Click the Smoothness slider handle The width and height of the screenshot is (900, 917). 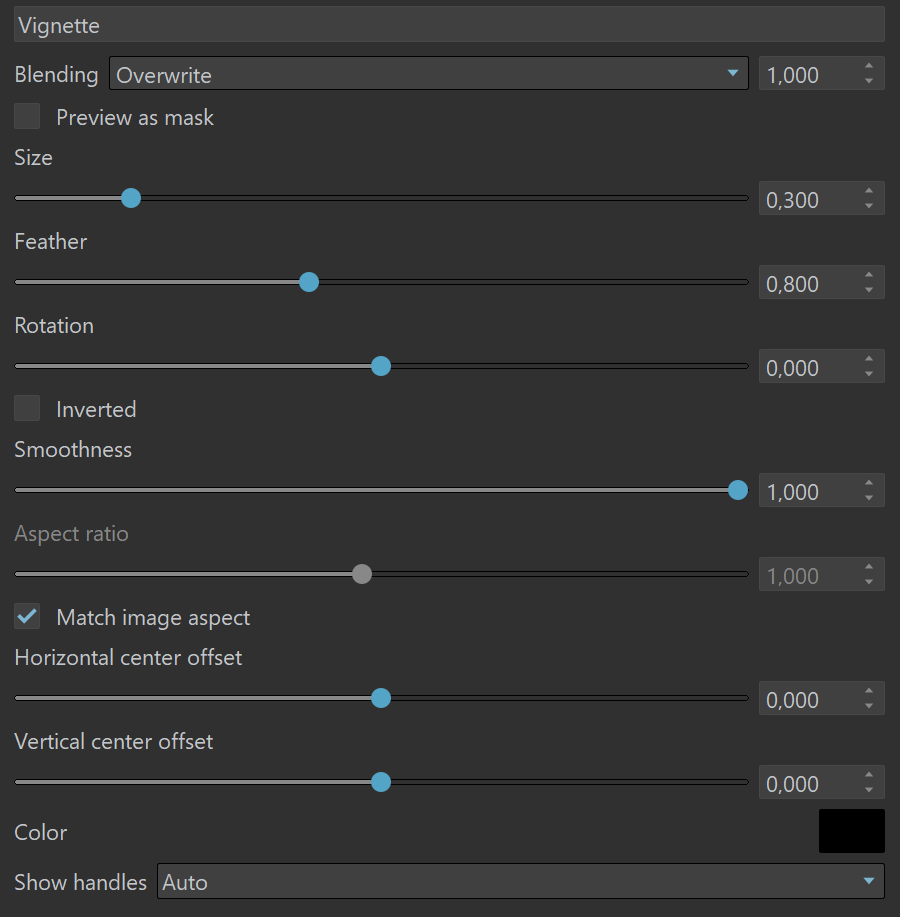pos(738,490)
